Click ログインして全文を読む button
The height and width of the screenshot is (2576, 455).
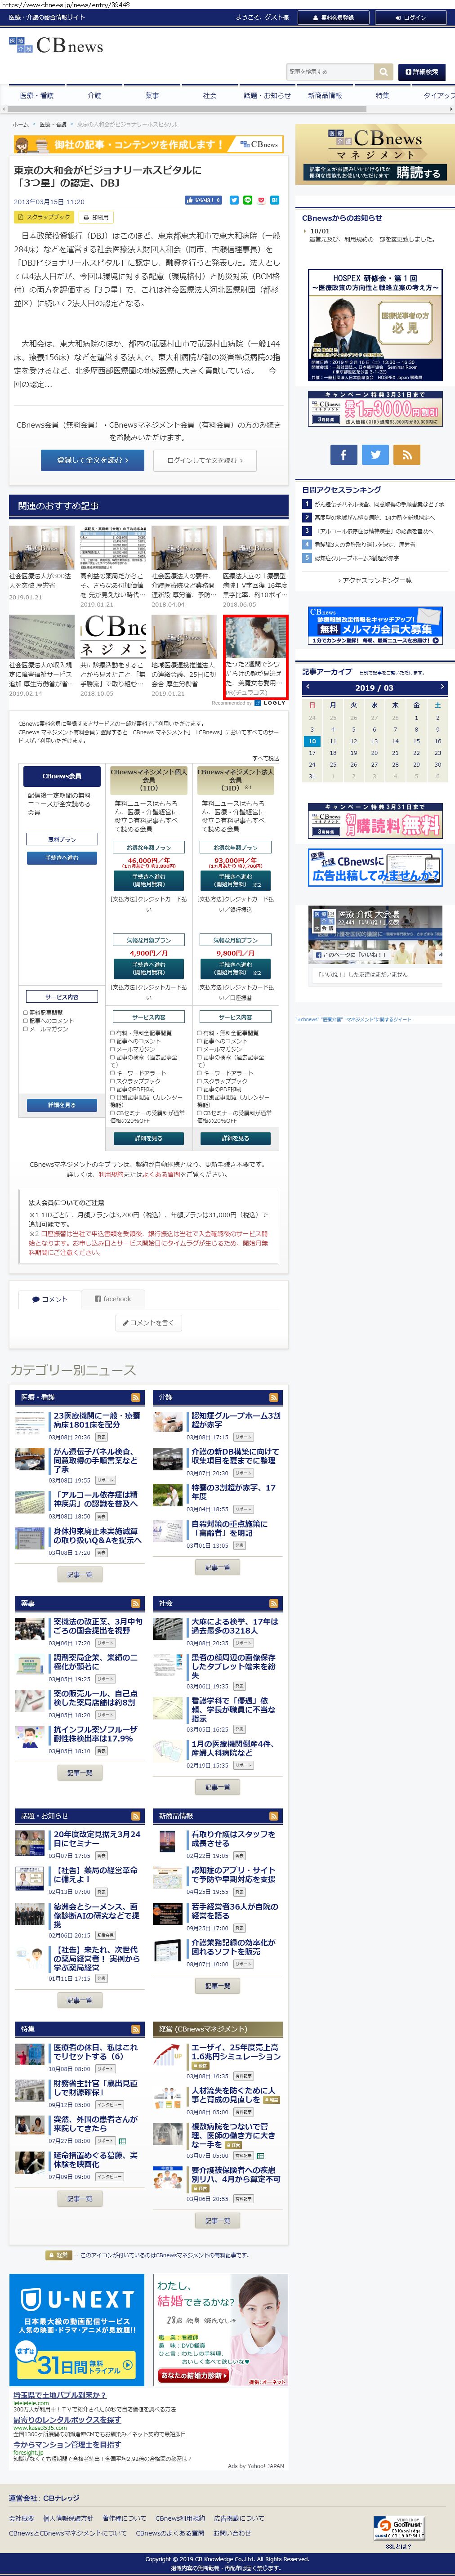(x=204, y=460)
